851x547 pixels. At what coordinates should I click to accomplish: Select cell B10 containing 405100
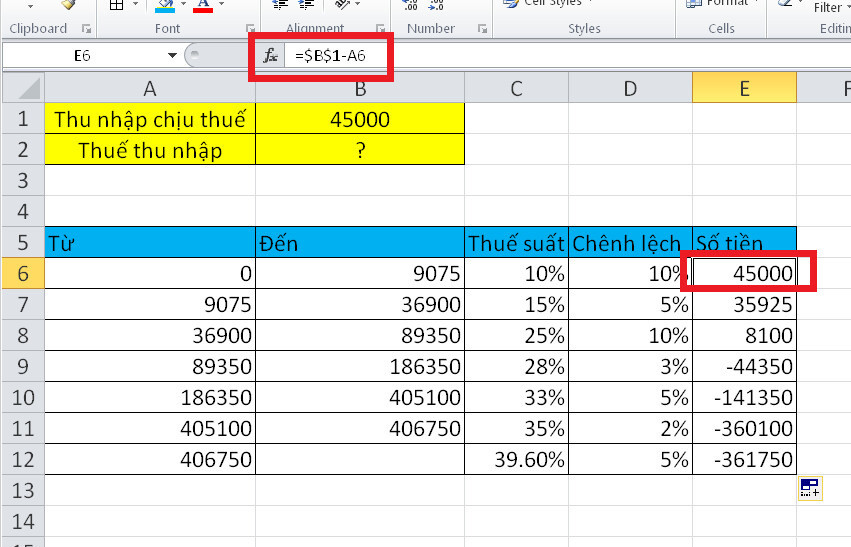(360, 397)
